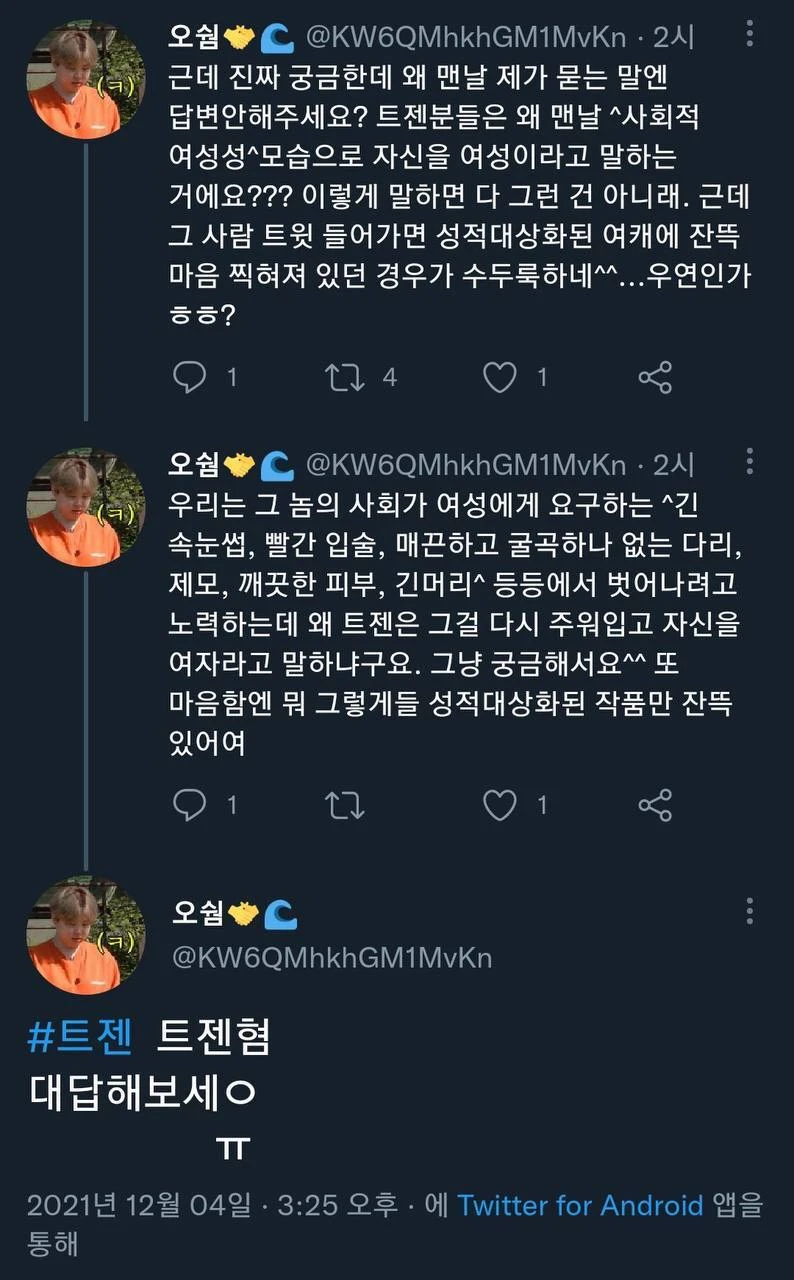The height and width of the screenshot is (1280, 794).
Task: Share the first tweet
Action: 655,377
